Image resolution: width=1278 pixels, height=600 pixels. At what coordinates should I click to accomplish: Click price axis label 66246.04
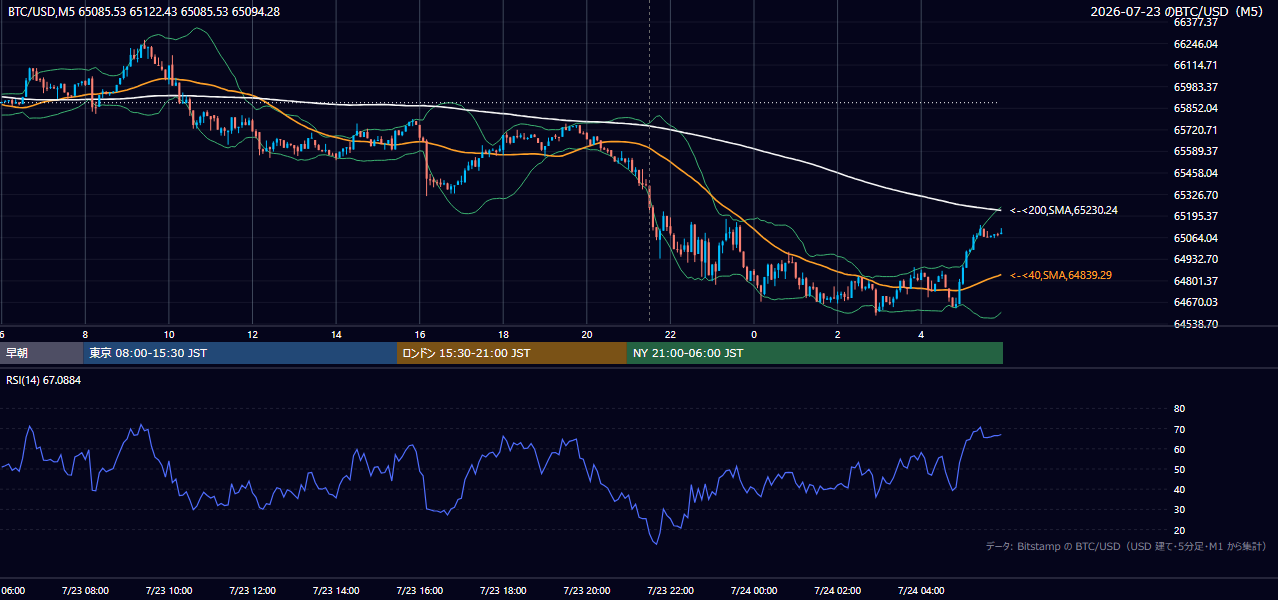click(x=1195, y=44)
